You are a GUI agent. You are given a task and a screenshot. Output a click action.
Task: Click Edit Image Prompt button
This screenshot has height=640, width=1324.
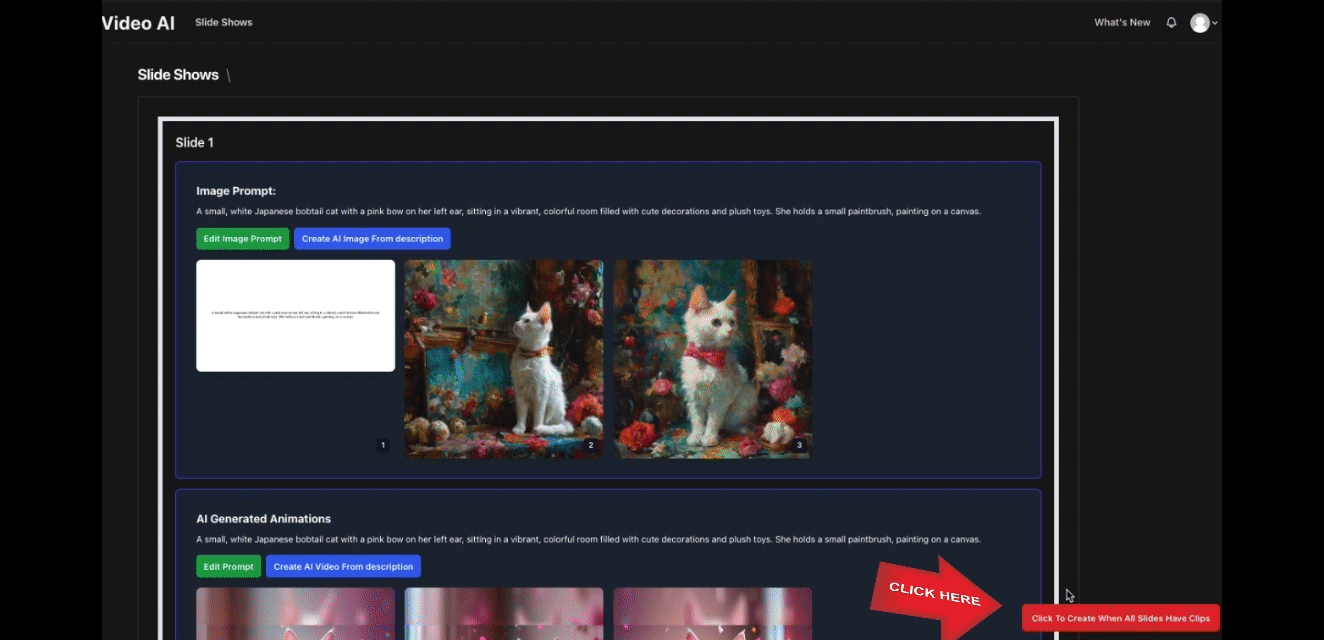point(243,239)
